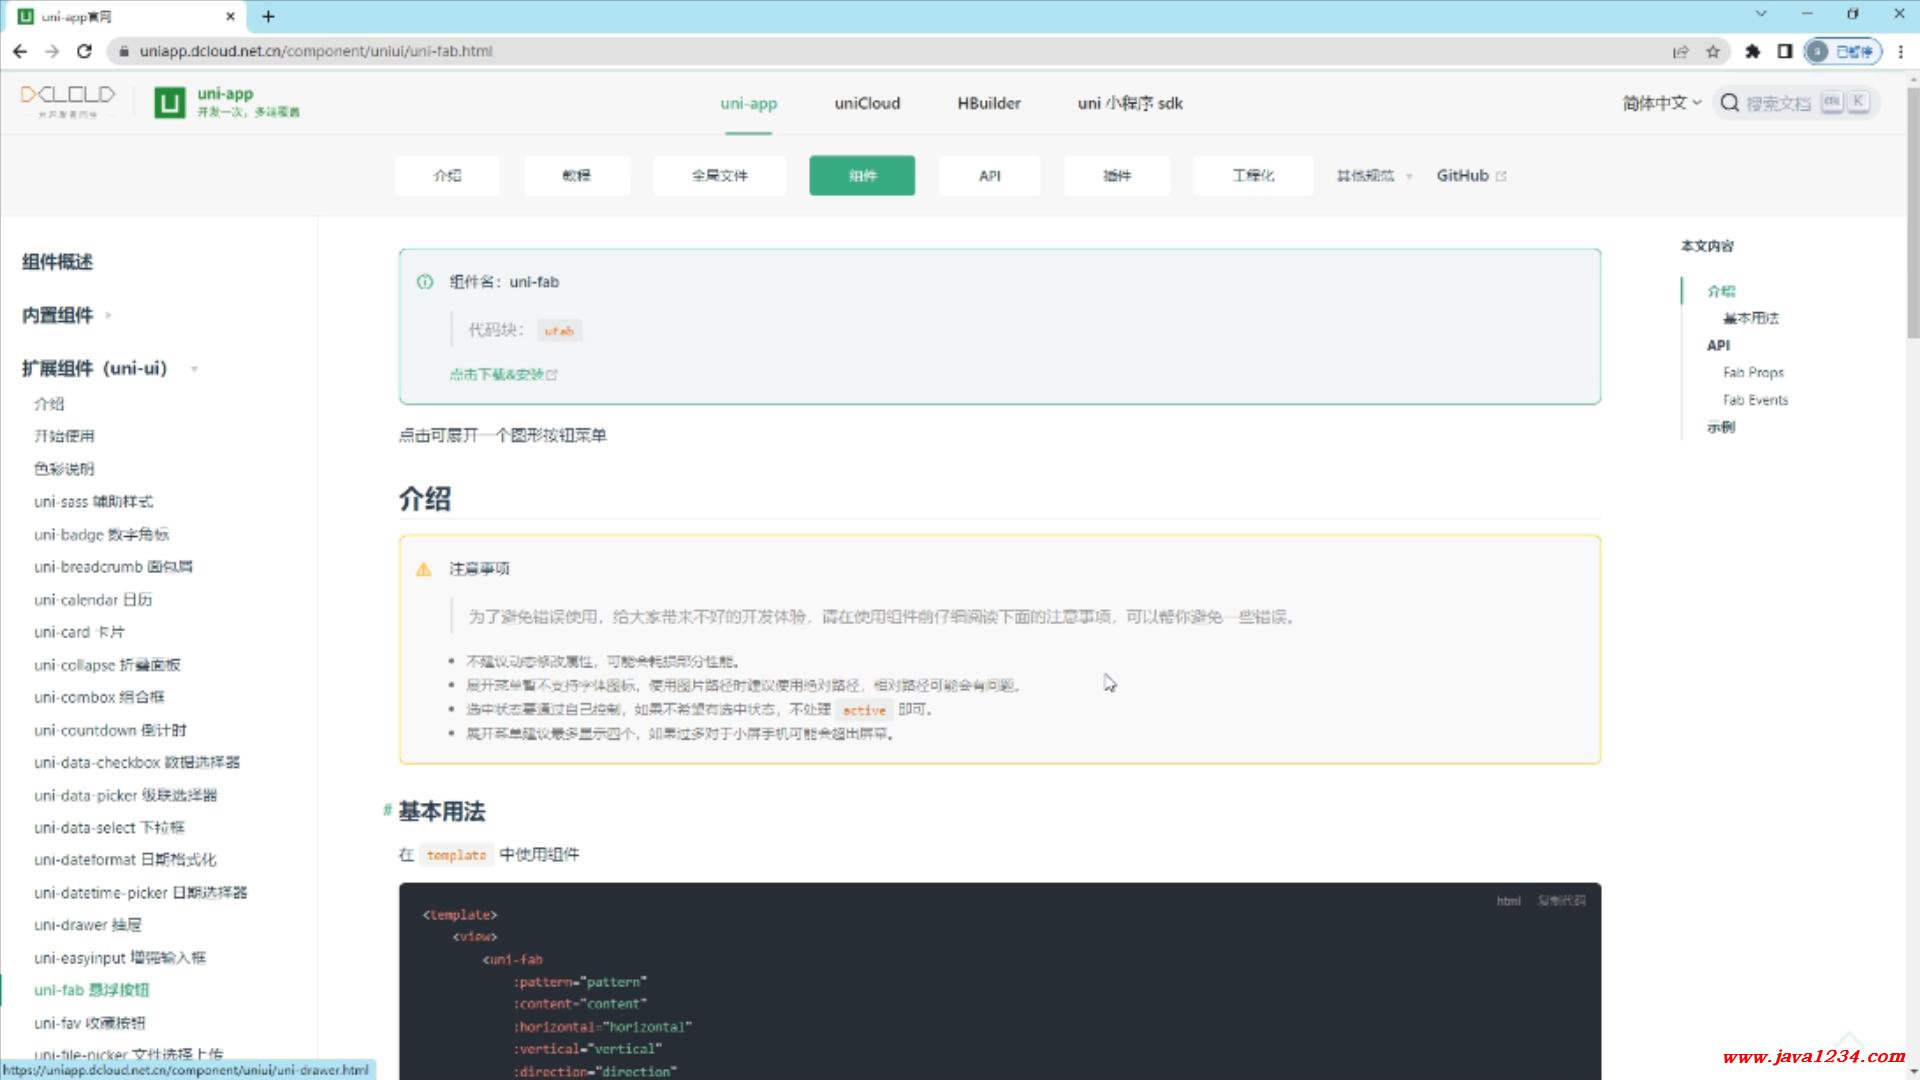Open 色彩说明 in the sidebar
This screenshot has height=1080, width=1920.
pyautogui.click(x=64, y=469)
